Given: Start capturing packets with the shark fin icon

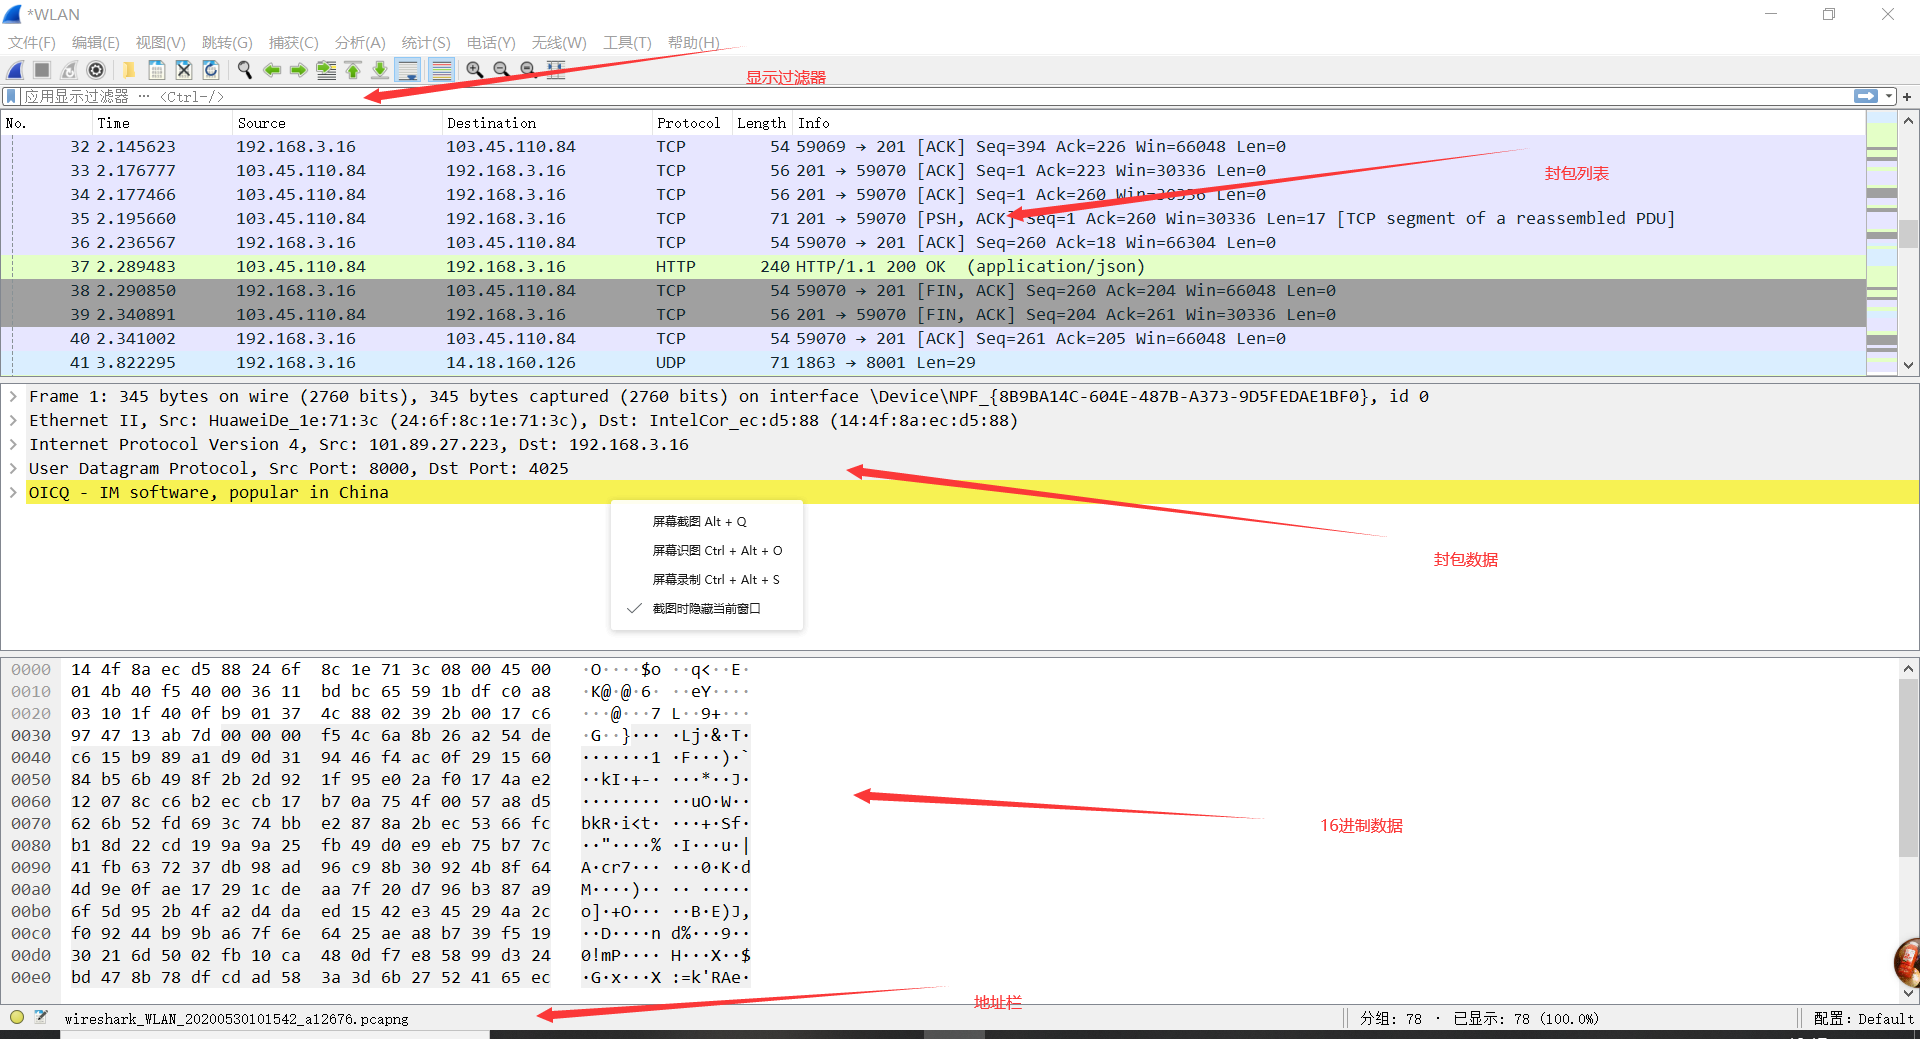Looking at the screenshot, I should click(15, 70).
